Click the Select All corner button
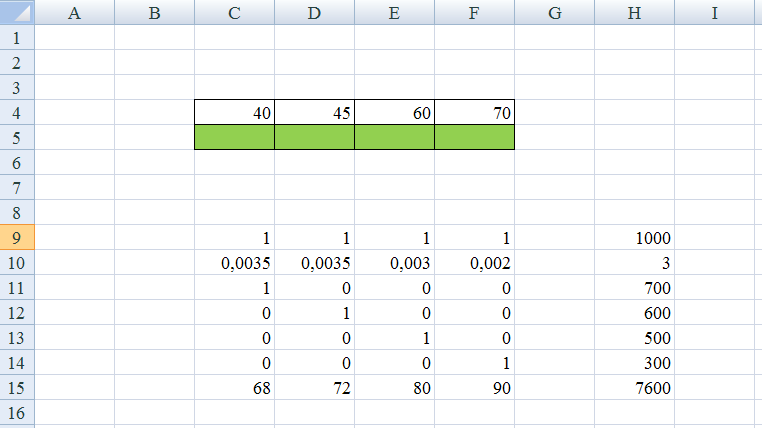The width and height of the screenshot is (762, 428). point(17,12)
